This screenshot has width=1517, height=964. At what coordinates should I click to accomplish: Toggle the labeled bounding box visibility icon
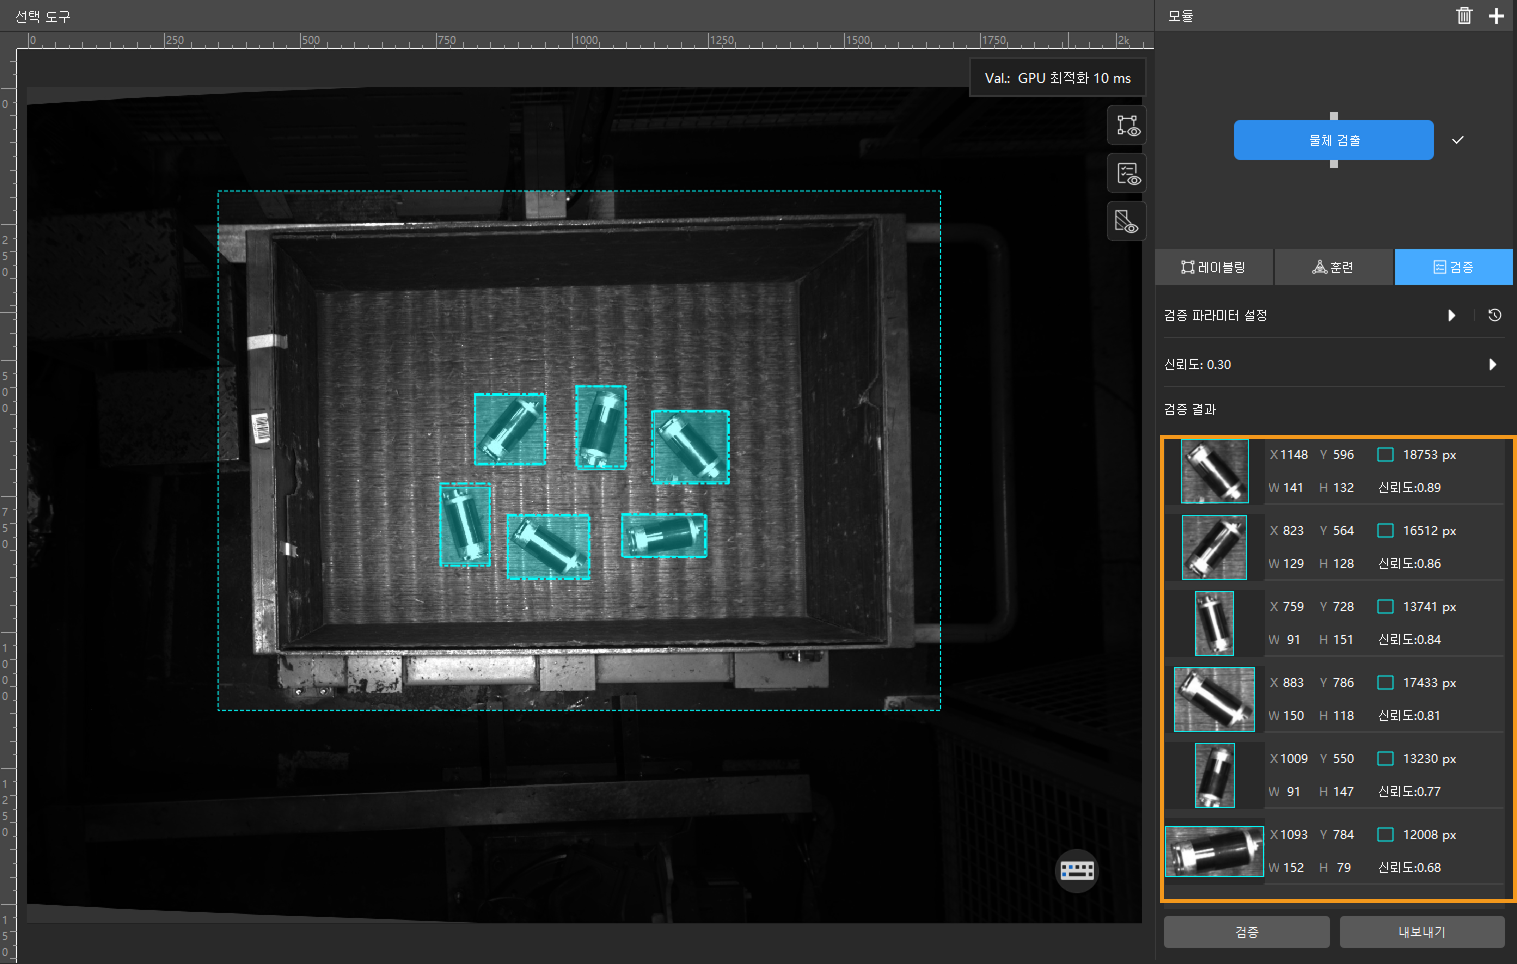coord(1127,126)
